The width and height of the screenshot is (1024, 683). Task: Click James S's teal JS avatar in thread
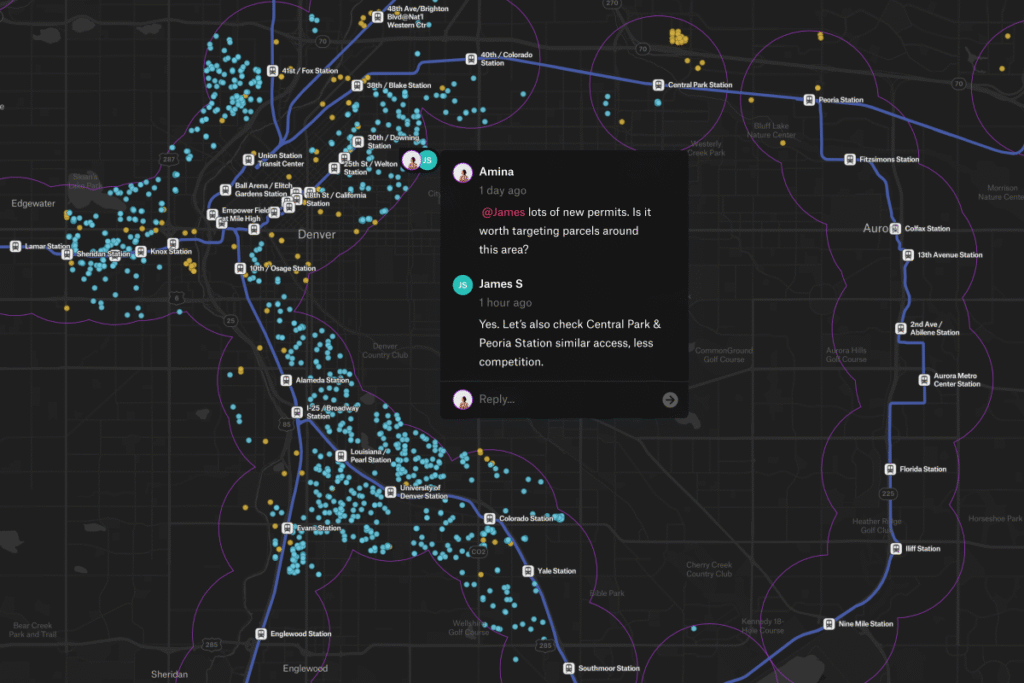tap(463, 285)
